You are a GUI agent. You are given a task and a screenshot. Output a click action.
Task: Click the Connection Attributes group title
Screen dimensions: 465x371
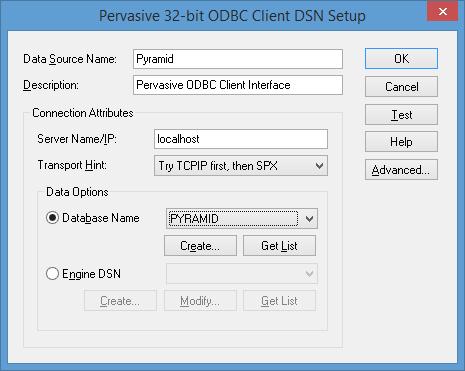[x=83, y=113]
